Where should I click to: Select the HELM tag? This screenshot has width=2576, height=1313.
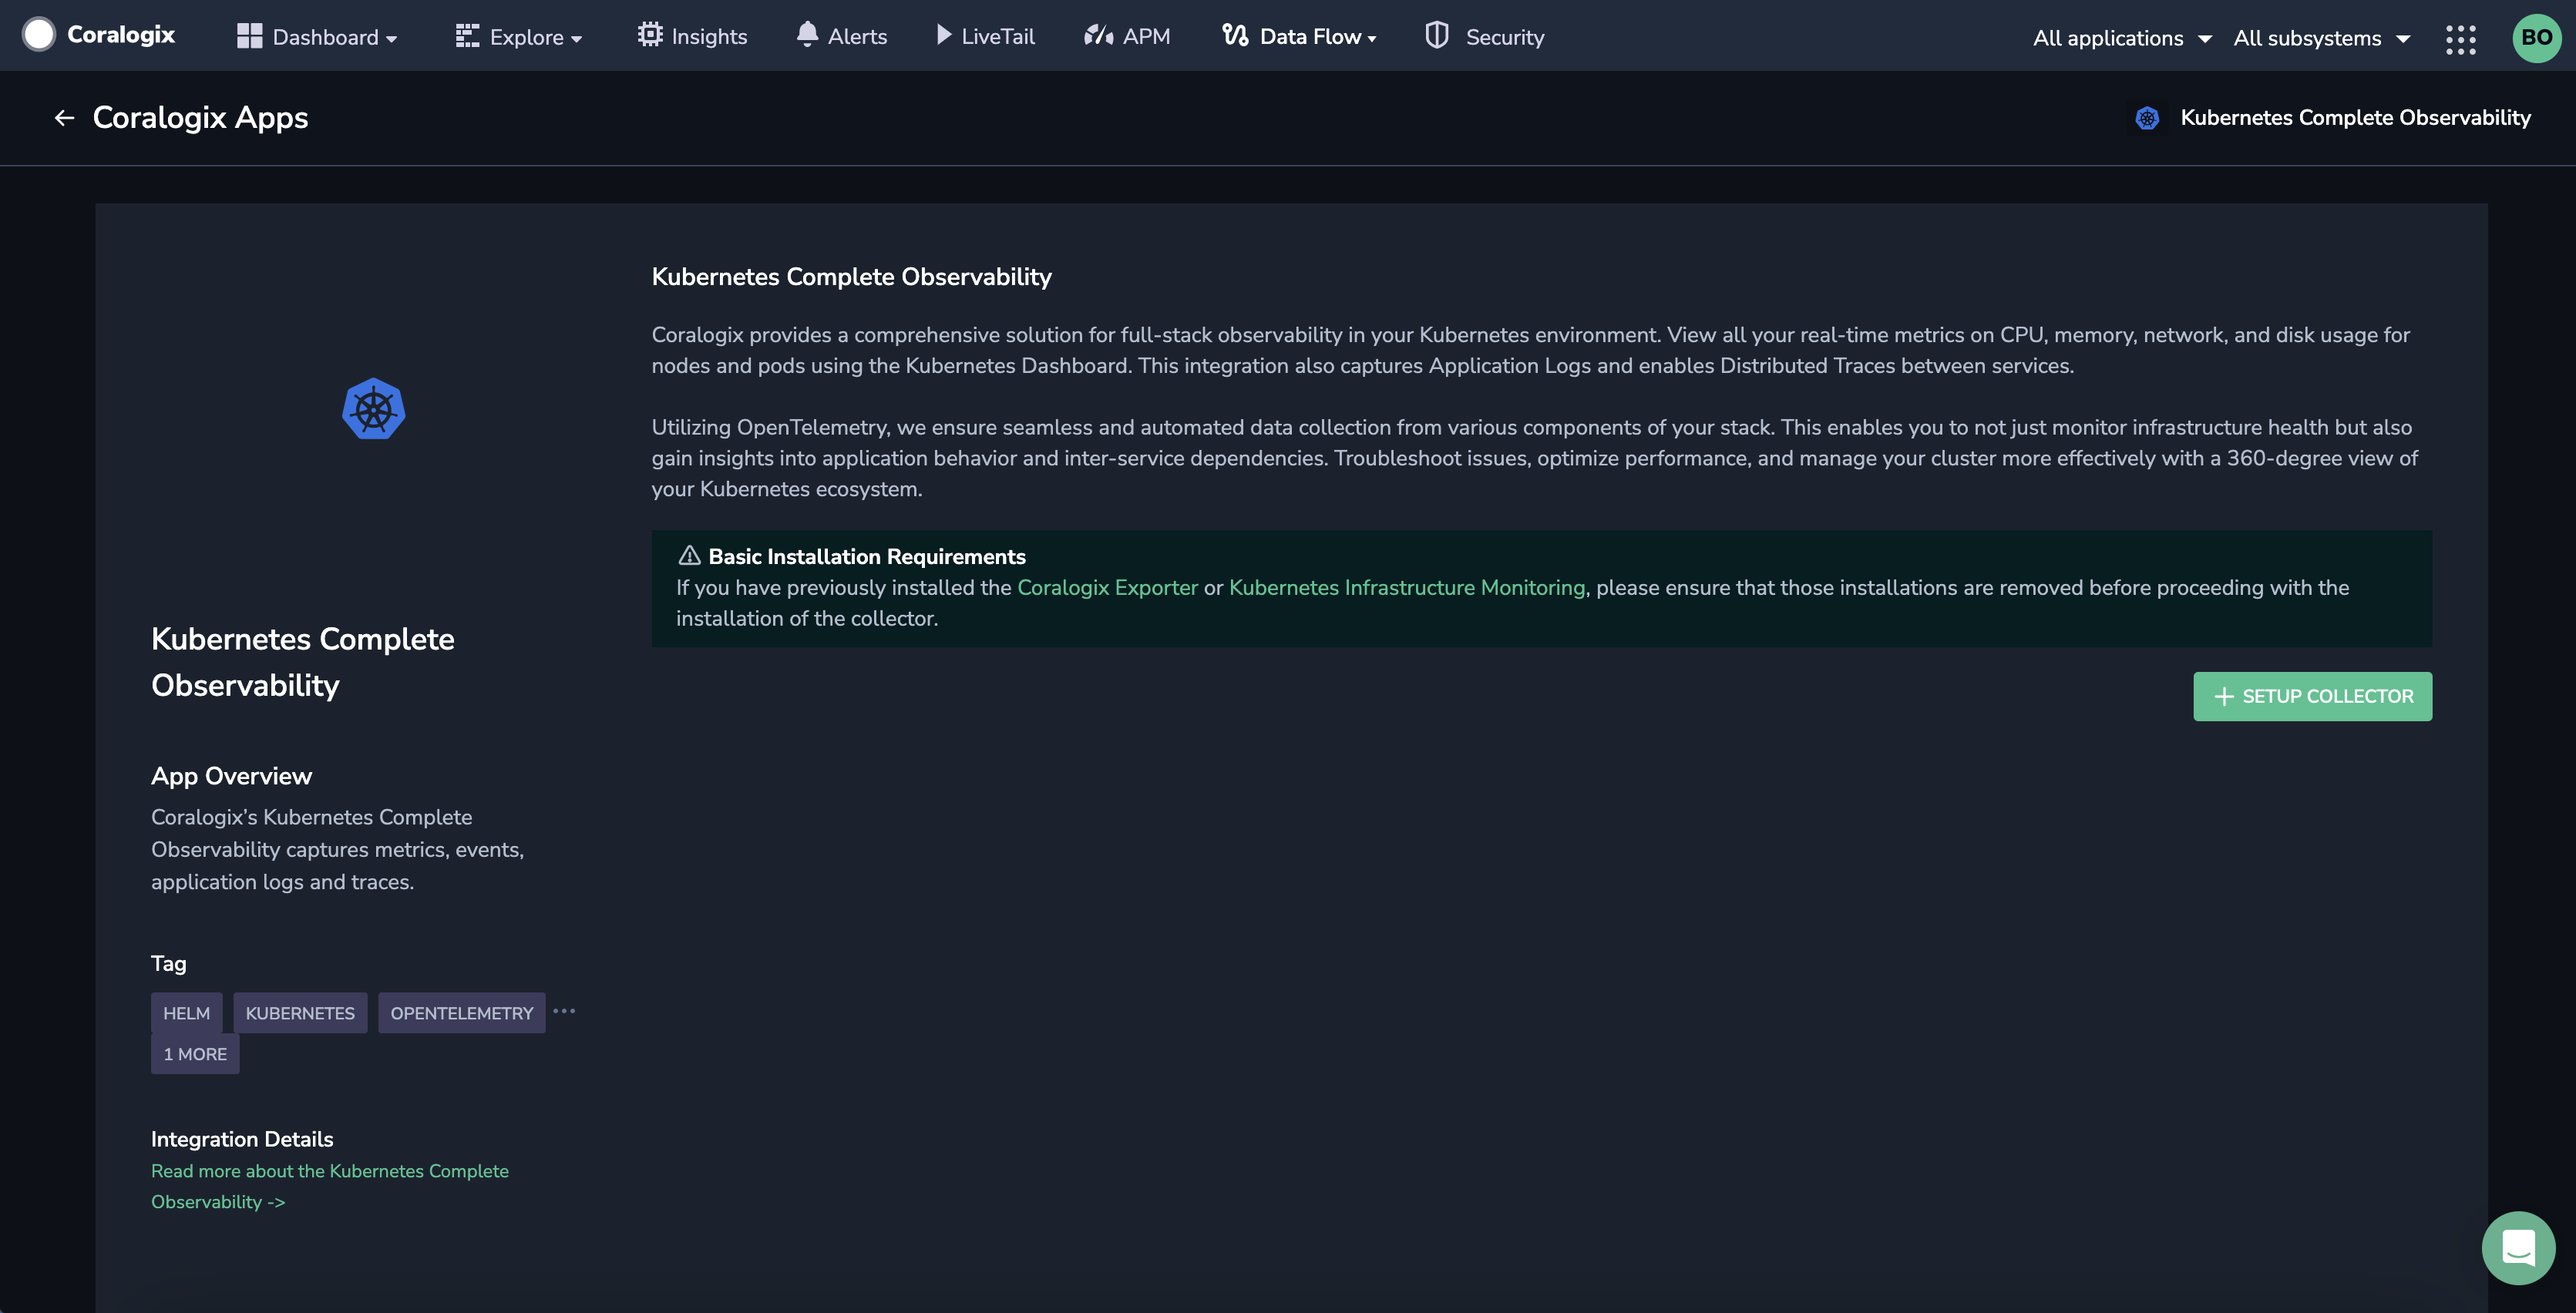pyautogui.click(x=187, y=1013)
